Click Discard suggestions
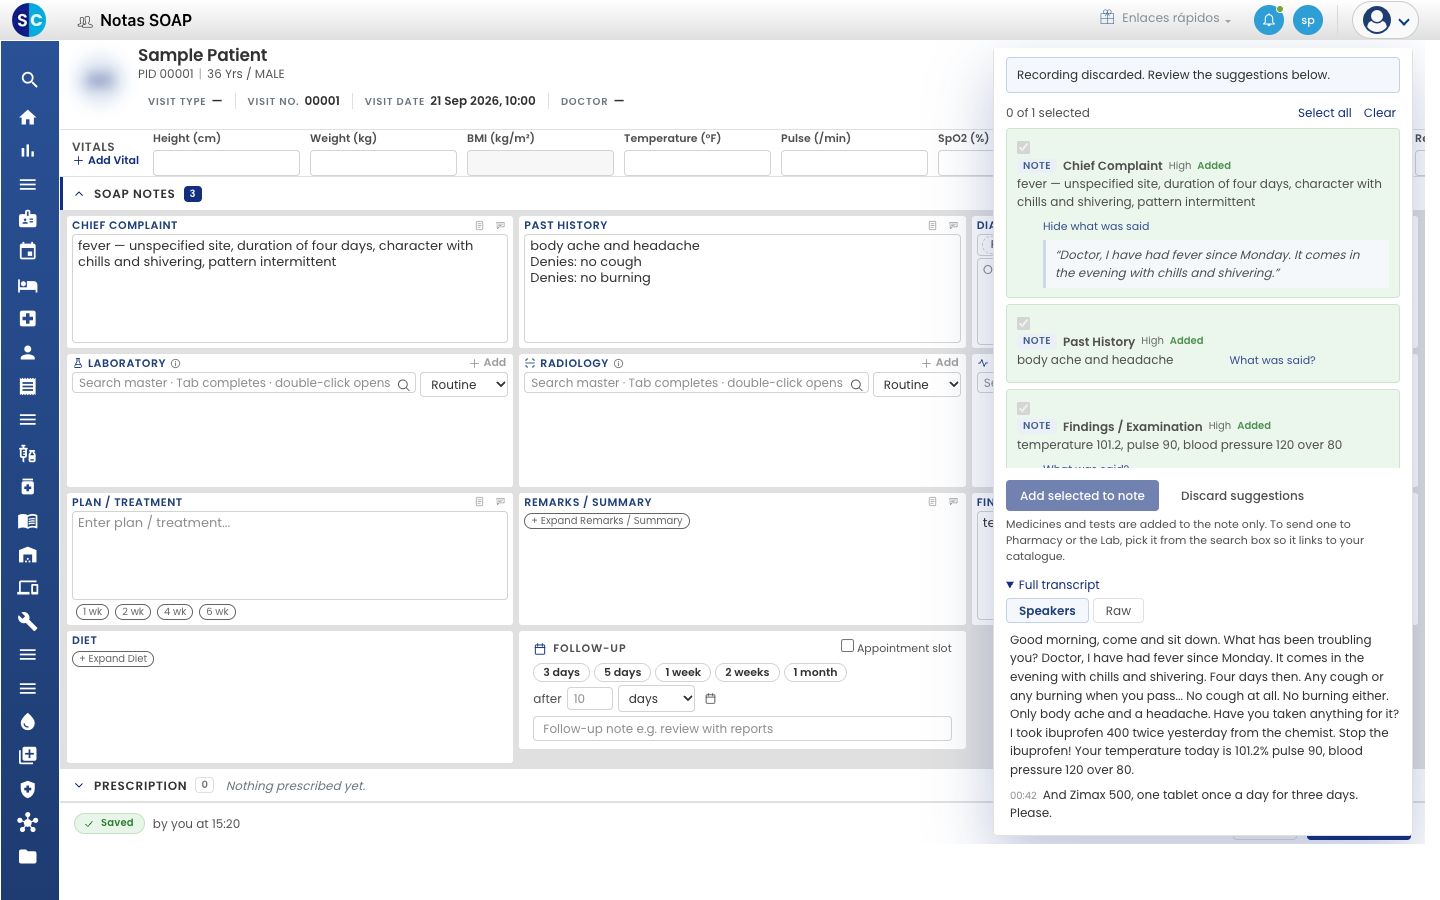 tap(1242, 496)
